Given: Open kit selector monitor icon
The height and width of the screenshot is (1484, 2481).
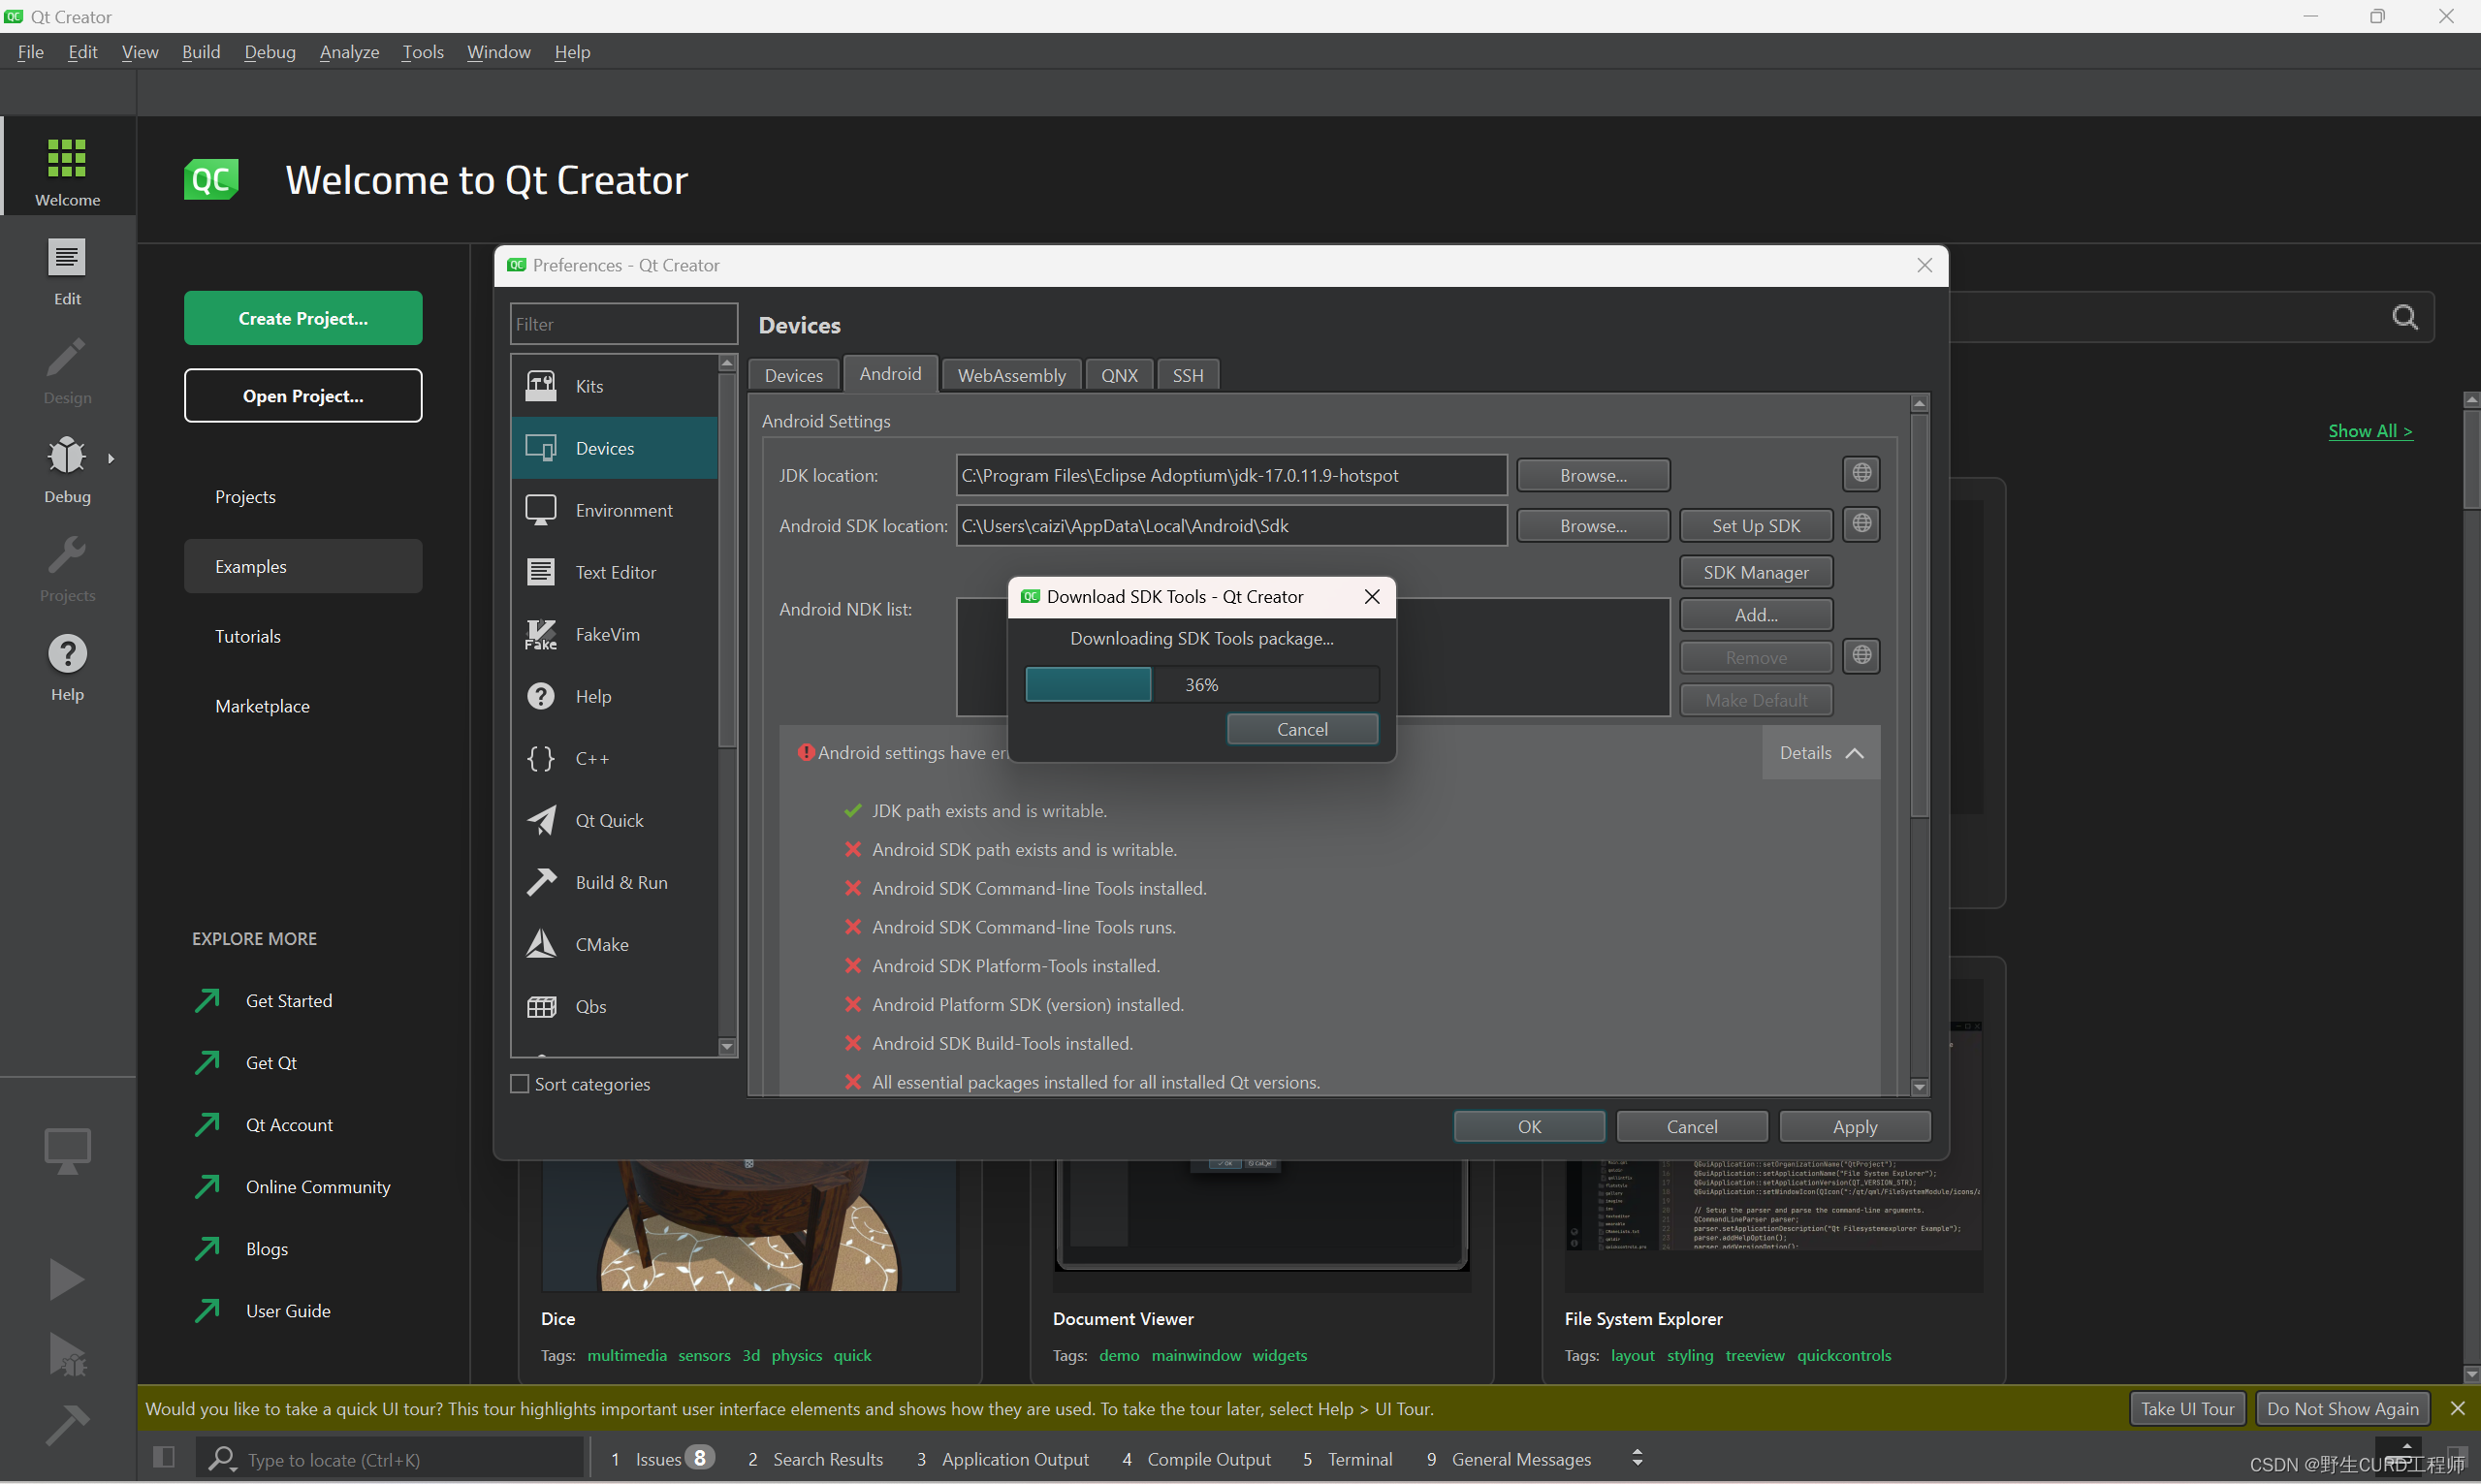Looking at the screenshot, I should (x=67, y=1150).
